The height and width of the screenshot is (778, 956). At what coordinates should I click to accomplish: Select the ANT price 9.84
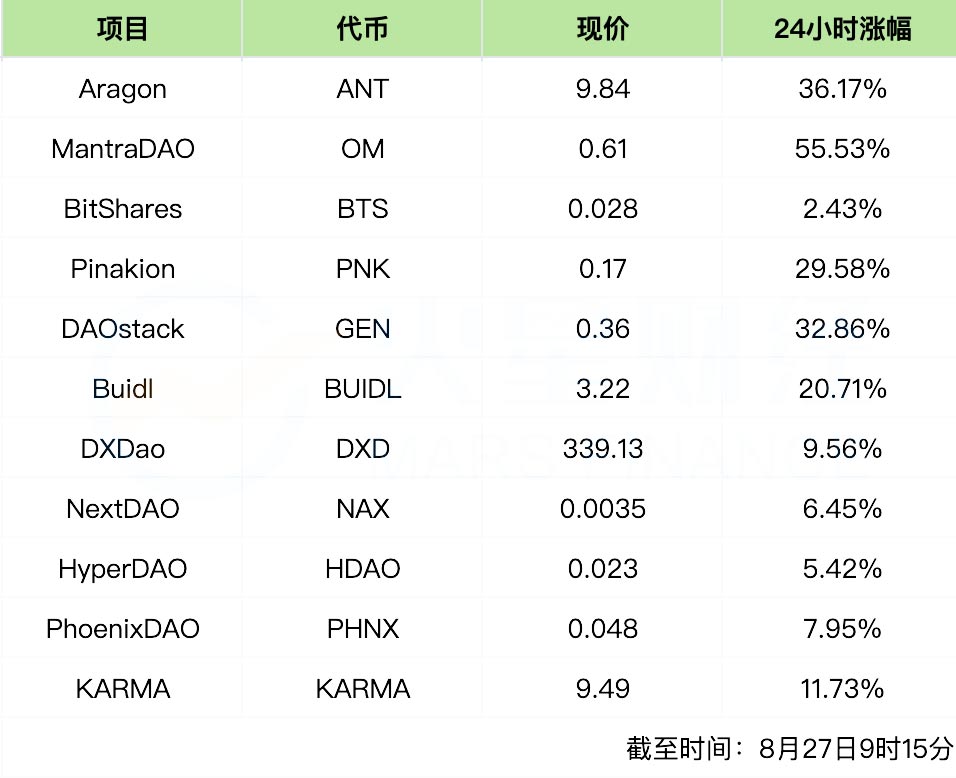[x=602, y=89]
